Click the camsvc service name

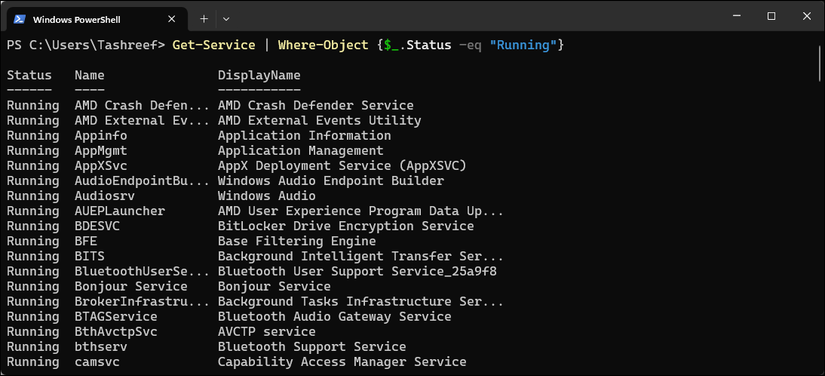pos(97,362)
